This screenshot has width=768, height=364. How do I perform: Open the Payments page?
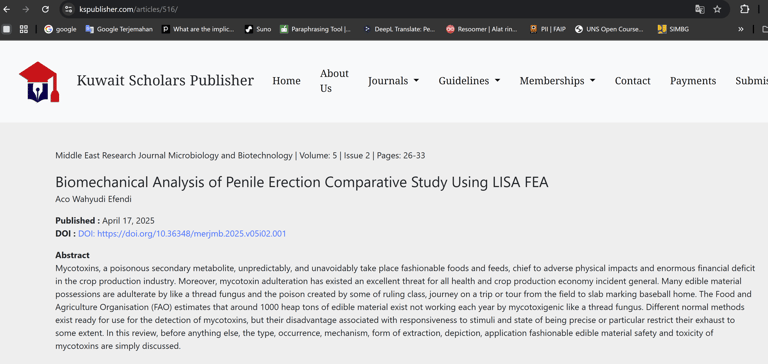(693, 81)
